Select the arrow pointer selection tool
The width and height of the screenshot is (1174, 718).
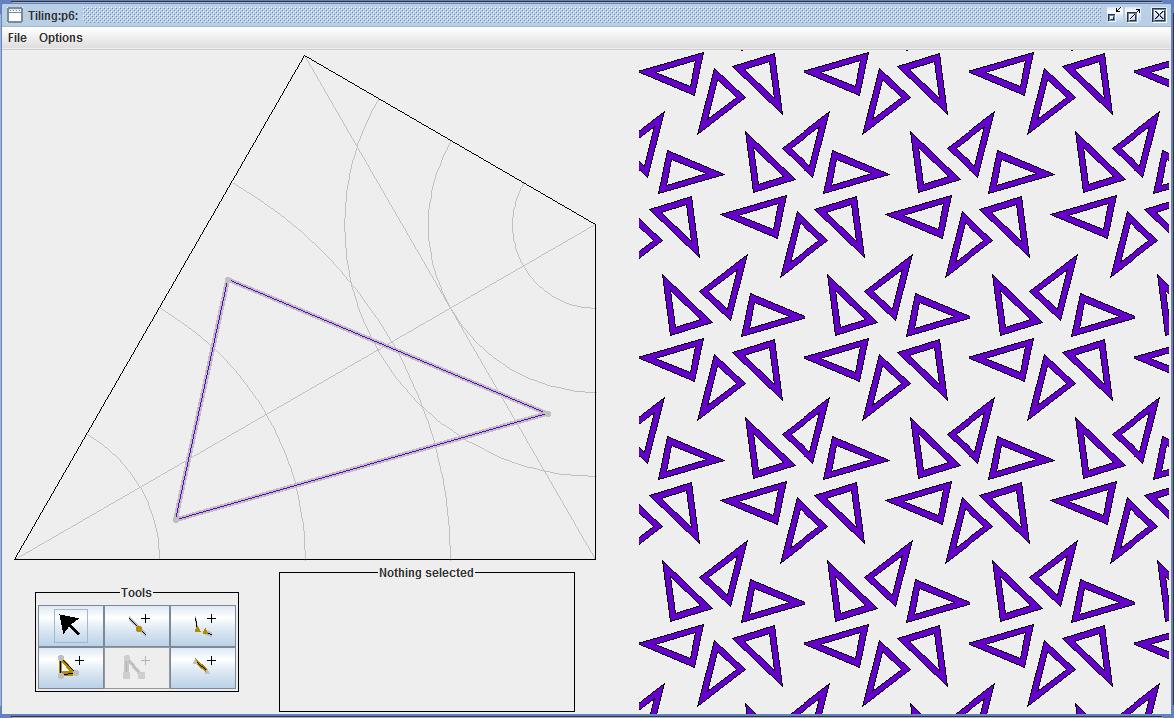click(x=70, y=626)
